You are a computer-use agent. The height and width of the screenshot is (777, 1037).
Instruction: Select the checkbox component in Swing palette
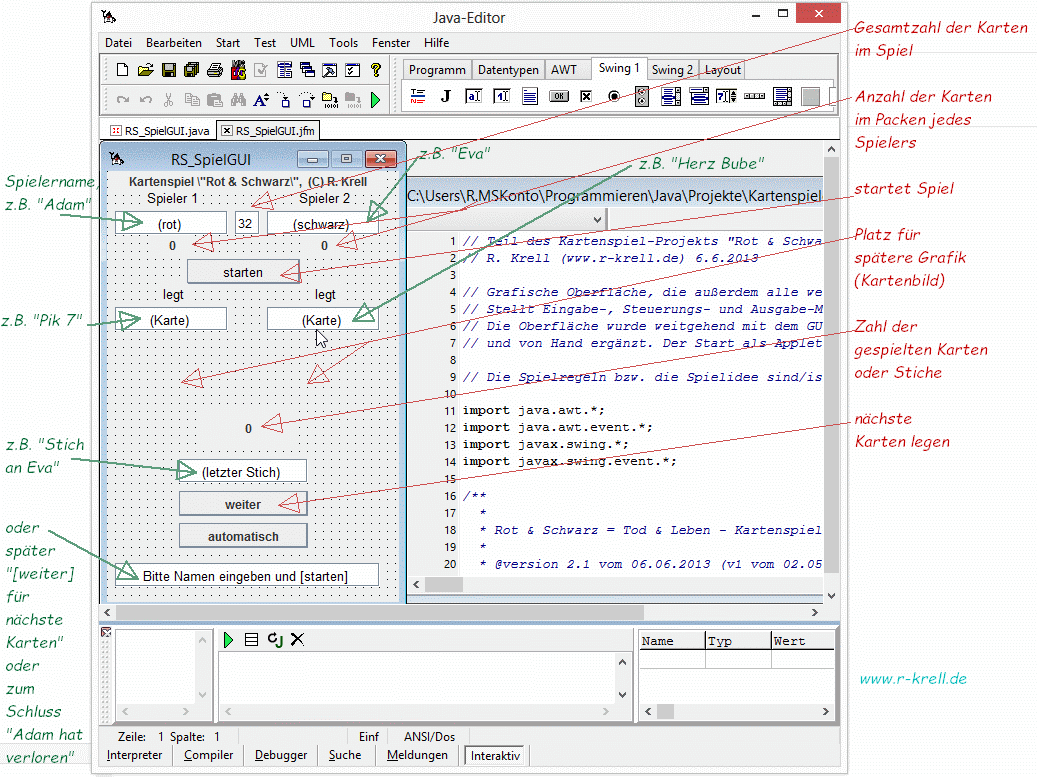tap(586, 96)
